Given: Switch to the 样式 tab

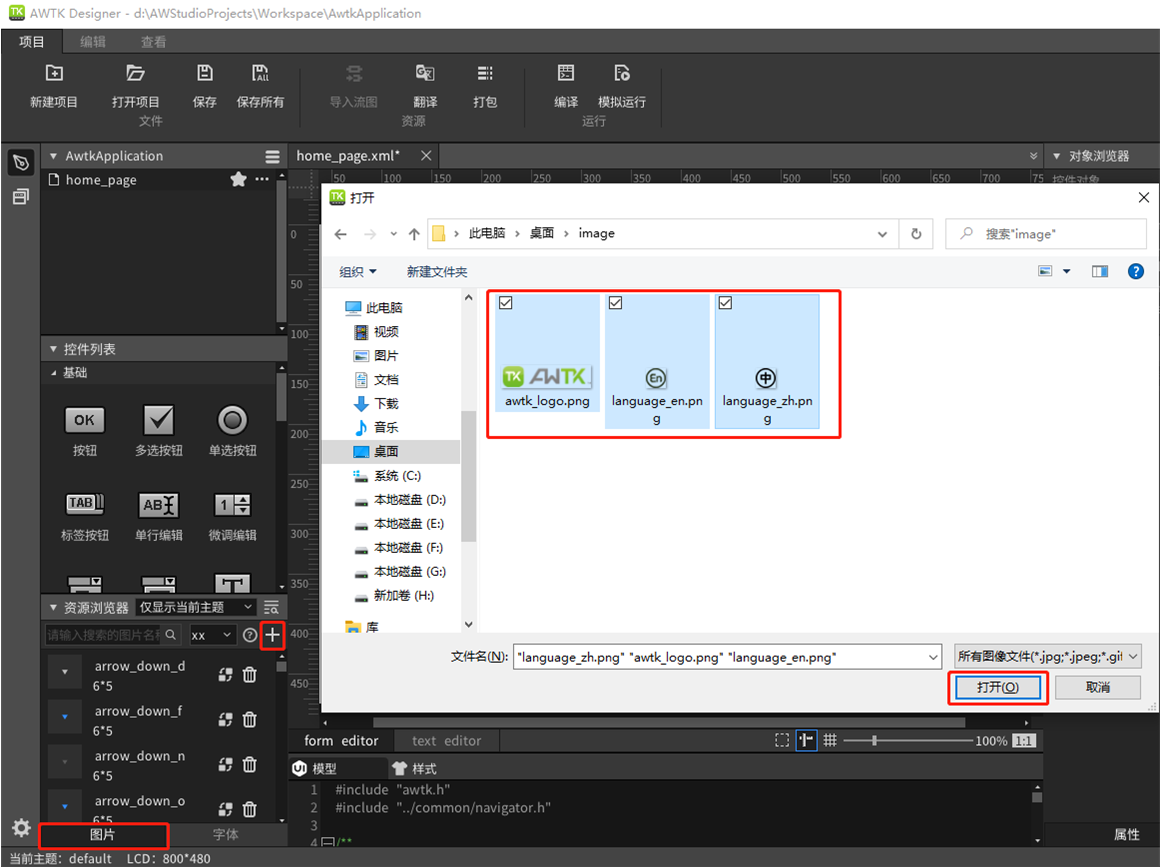Looking at the screenshot, I should pos(415,768).
